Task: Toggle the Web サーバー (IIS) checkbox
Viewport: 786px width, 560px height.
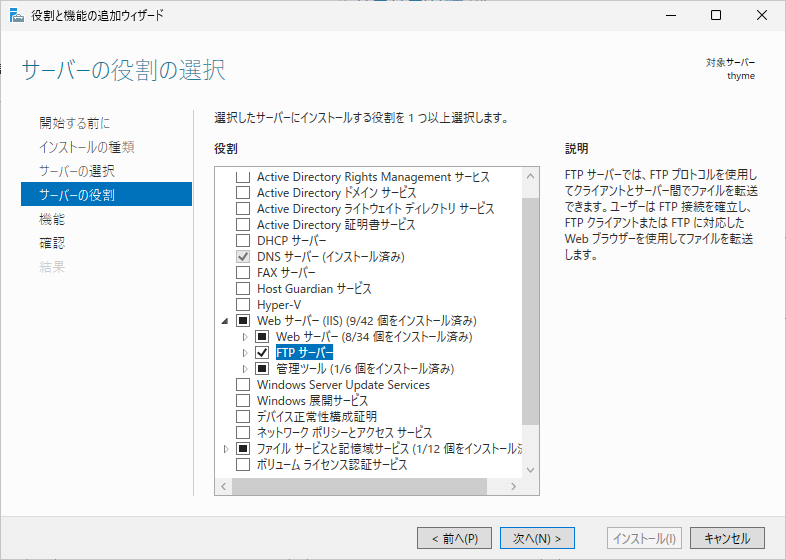Action: pyautogui.click(x=243, y=320)
